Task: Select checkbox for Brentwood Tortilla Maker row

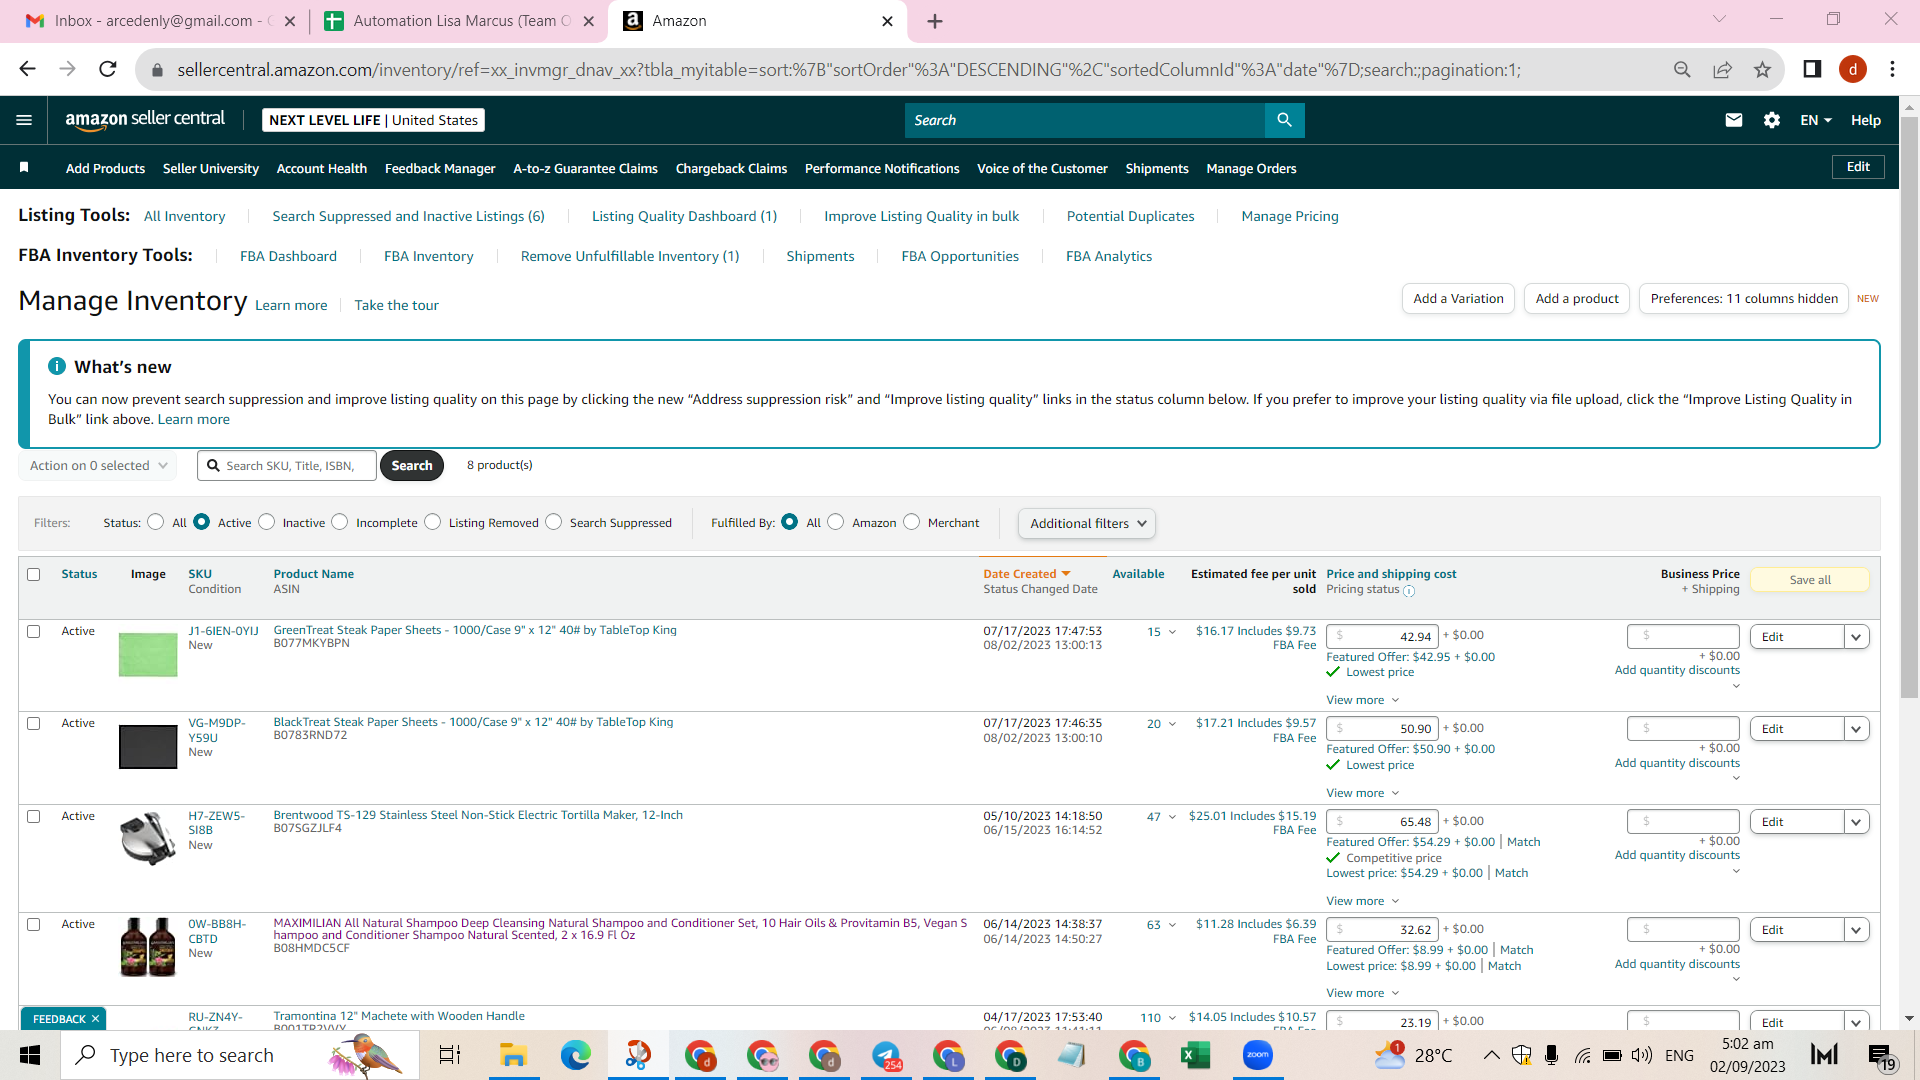Action: pos(34,817)
